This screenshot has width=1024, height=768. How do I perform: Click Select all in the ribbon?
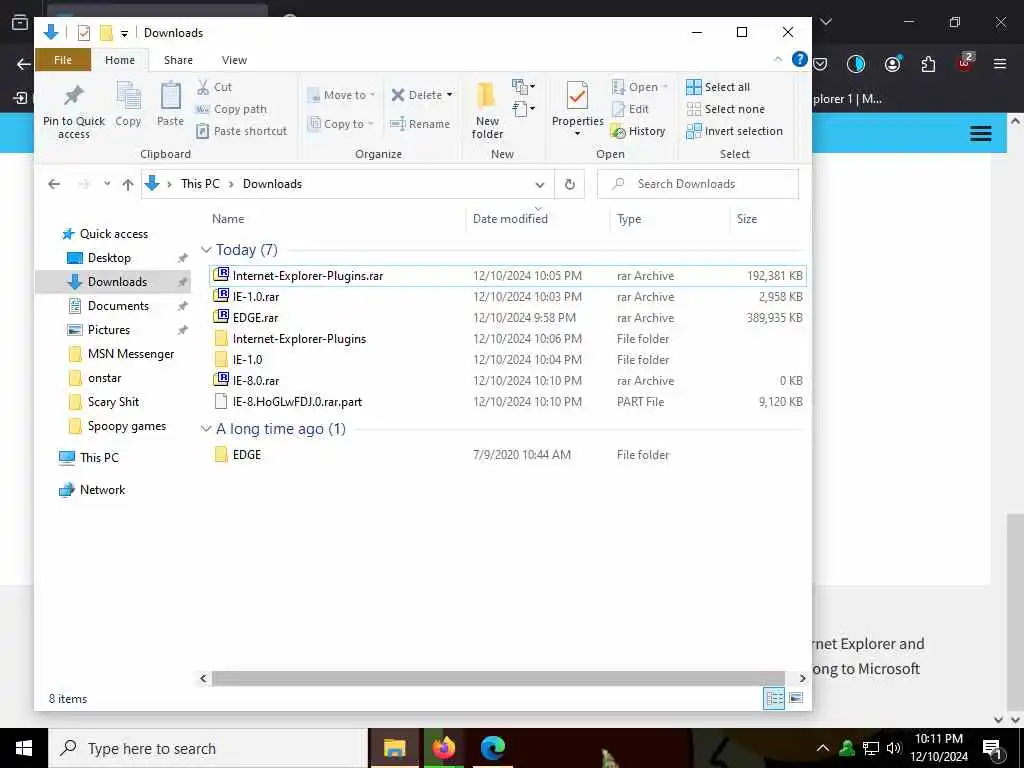[718, 87]
